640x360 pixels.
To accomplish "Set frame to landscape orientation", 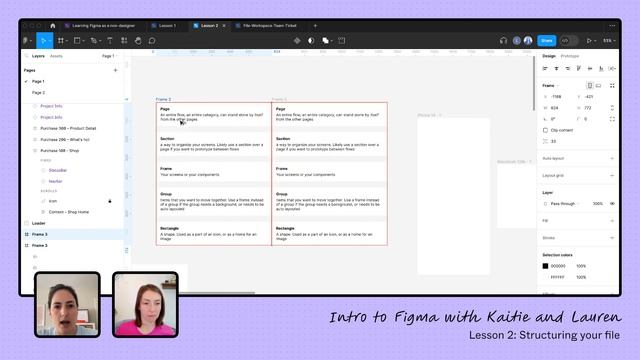I will click(598, 86).
